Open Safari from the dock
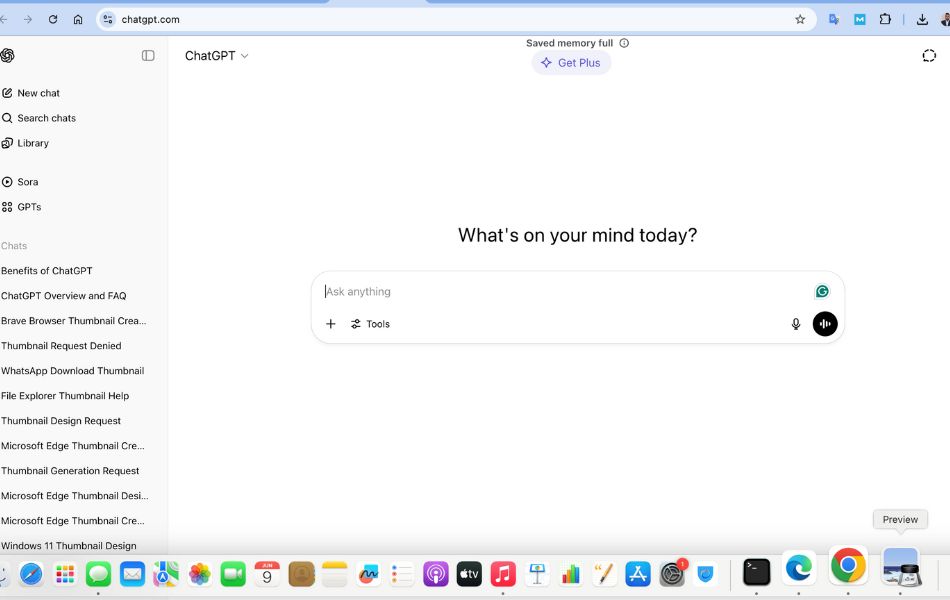Viewport: 950px width, 600px height. click(x=31, y=573)
